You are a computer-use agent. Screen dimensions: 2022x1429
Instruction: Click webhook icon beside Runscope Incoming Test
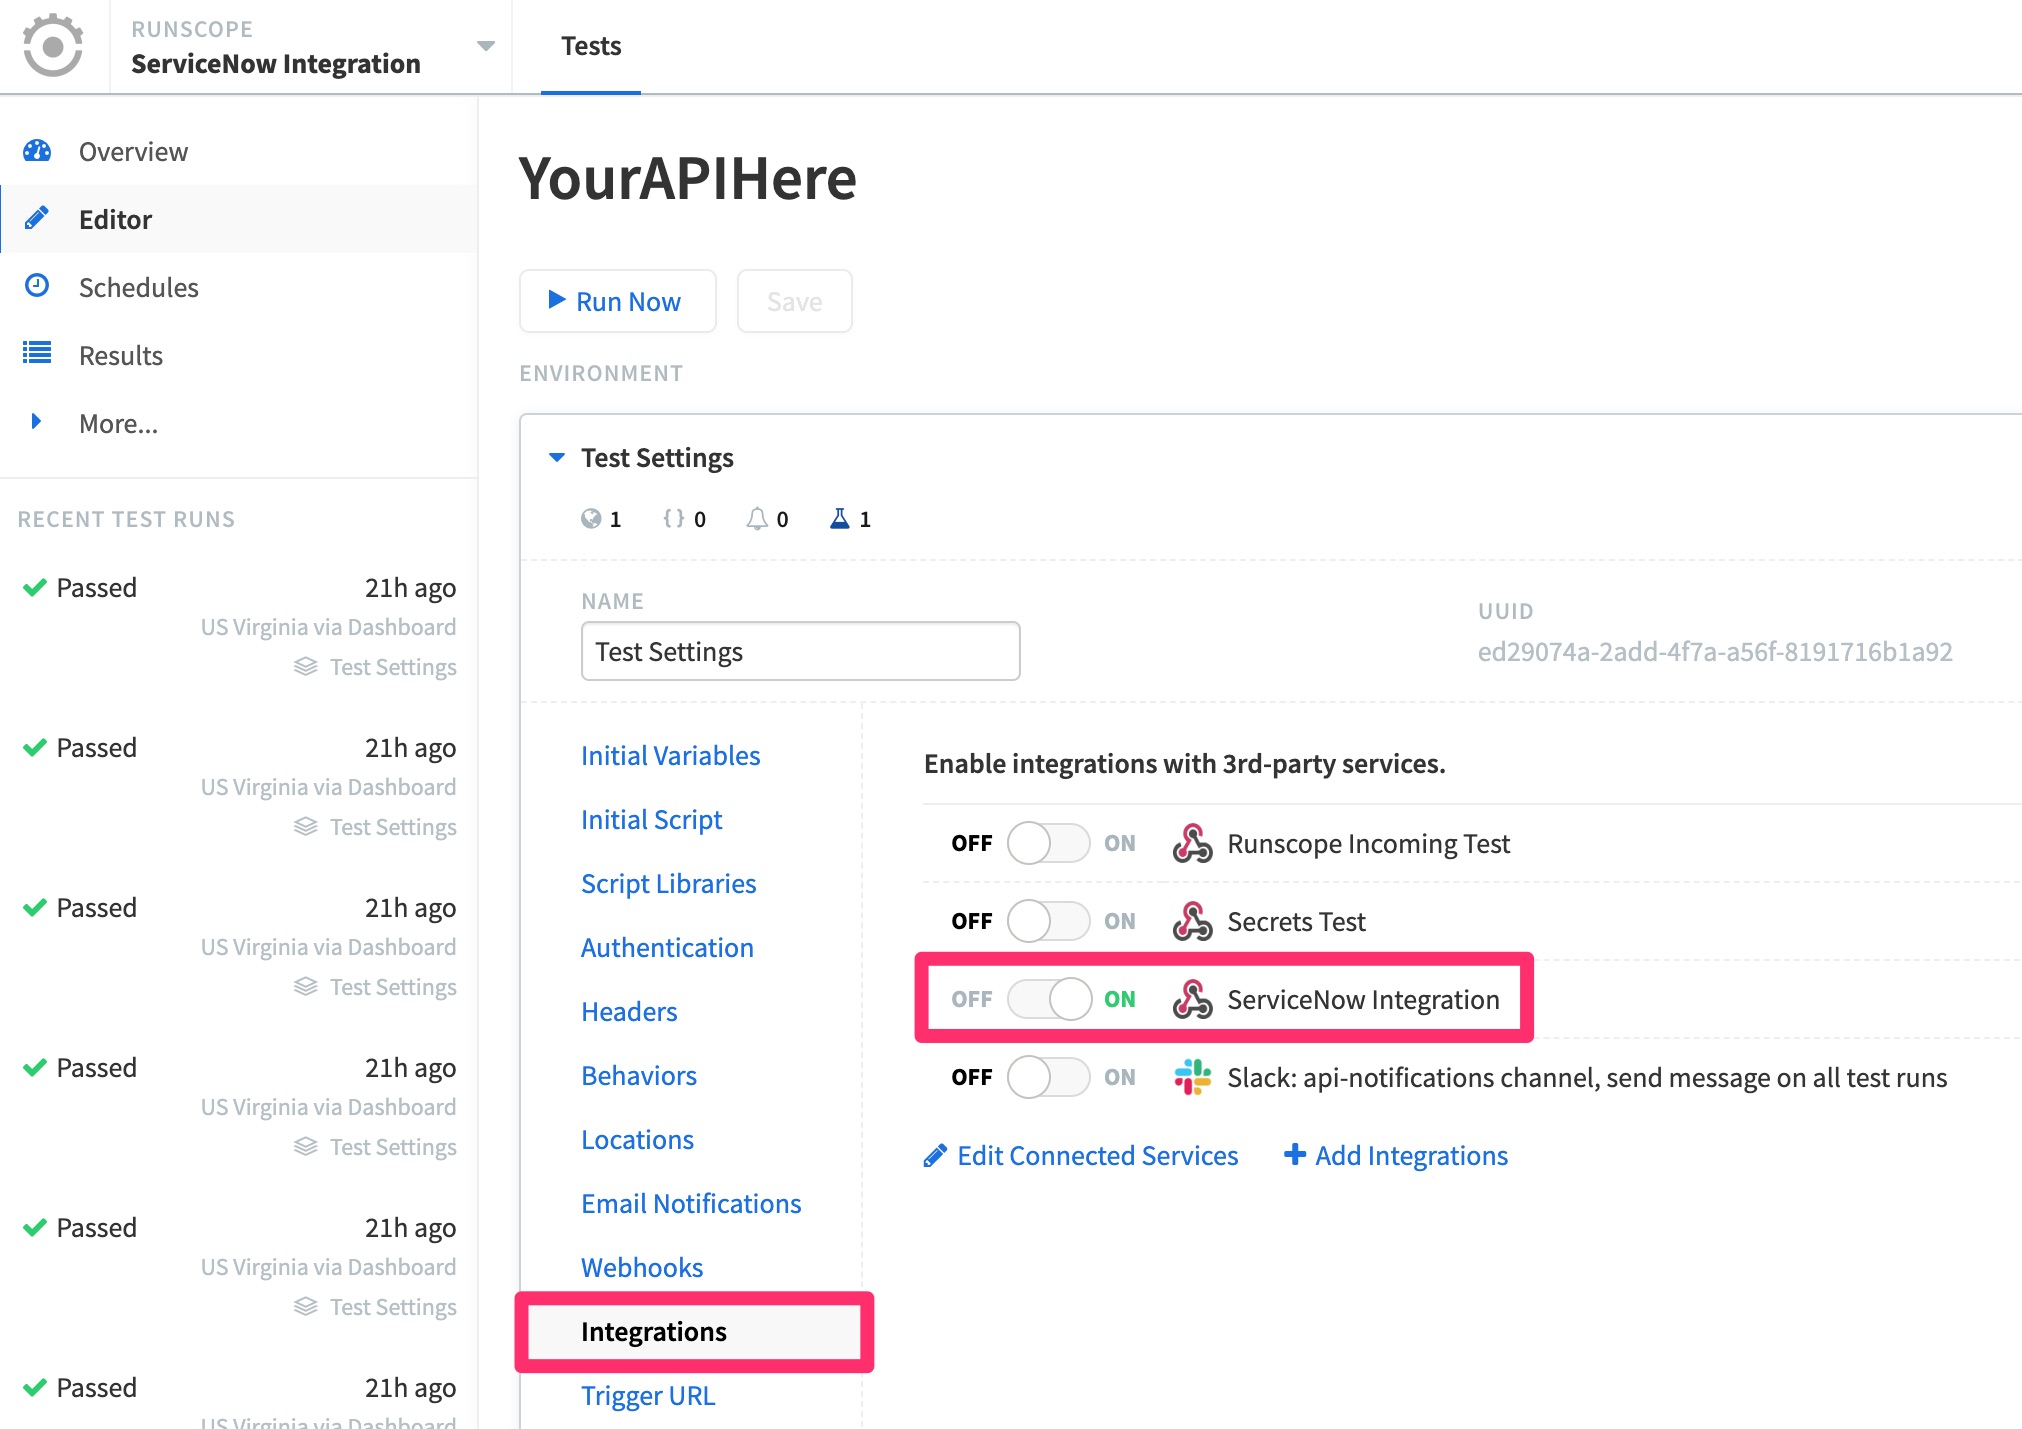click(x=1192, y=843)
